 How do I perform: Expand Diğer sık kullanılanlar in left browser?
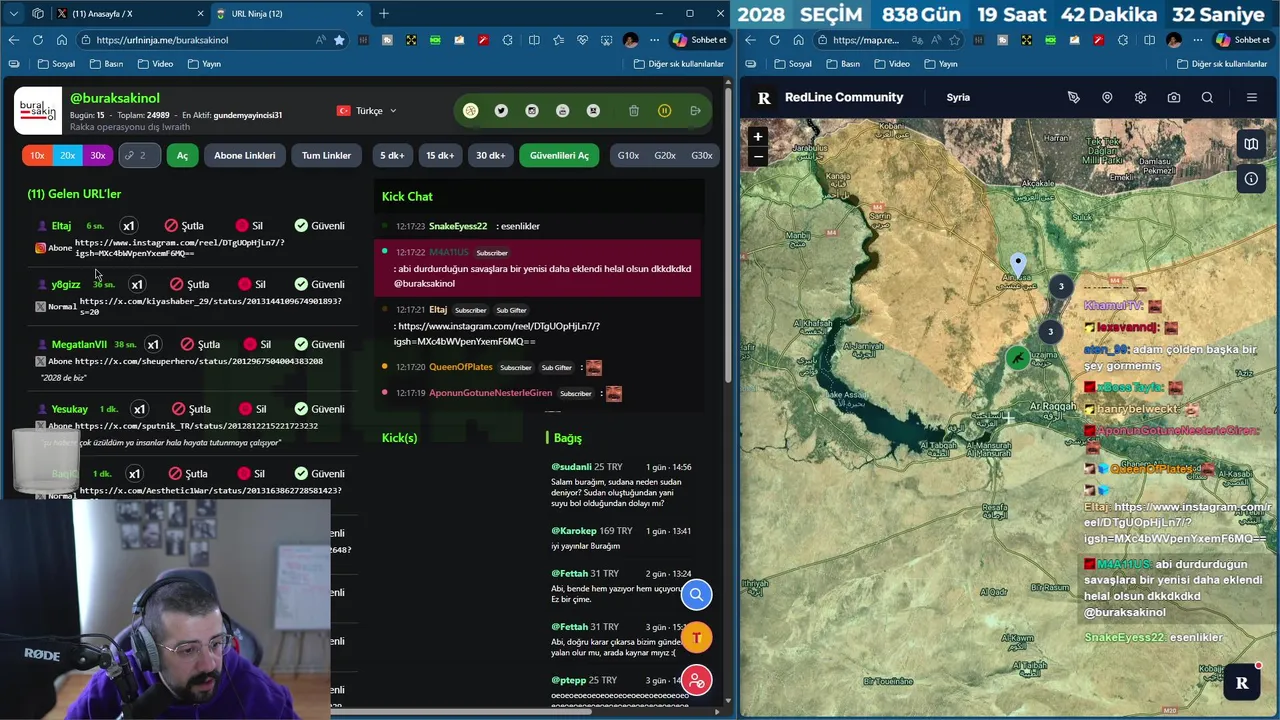pos(679,64)
